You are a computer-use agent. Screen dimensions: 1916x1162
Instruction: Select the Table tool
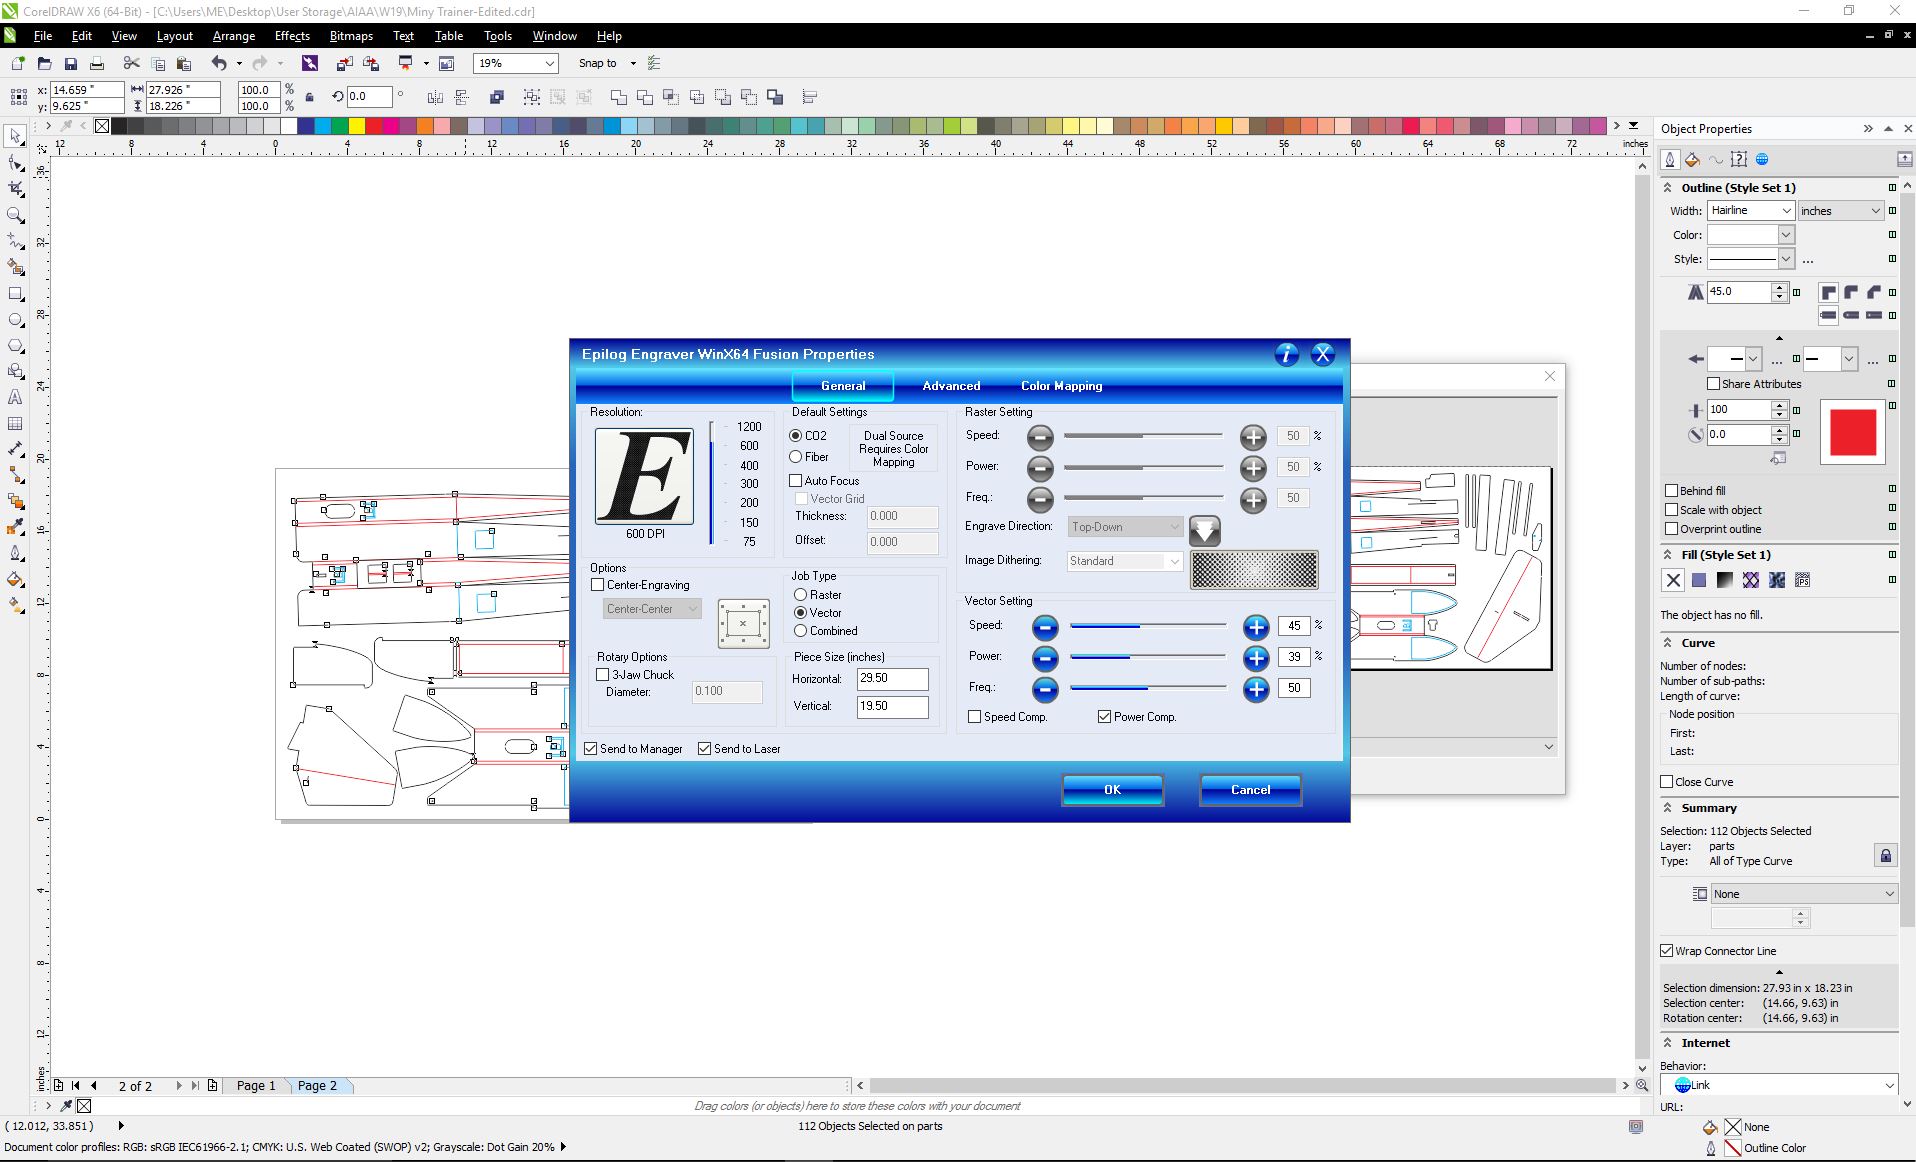click(15, 424)
